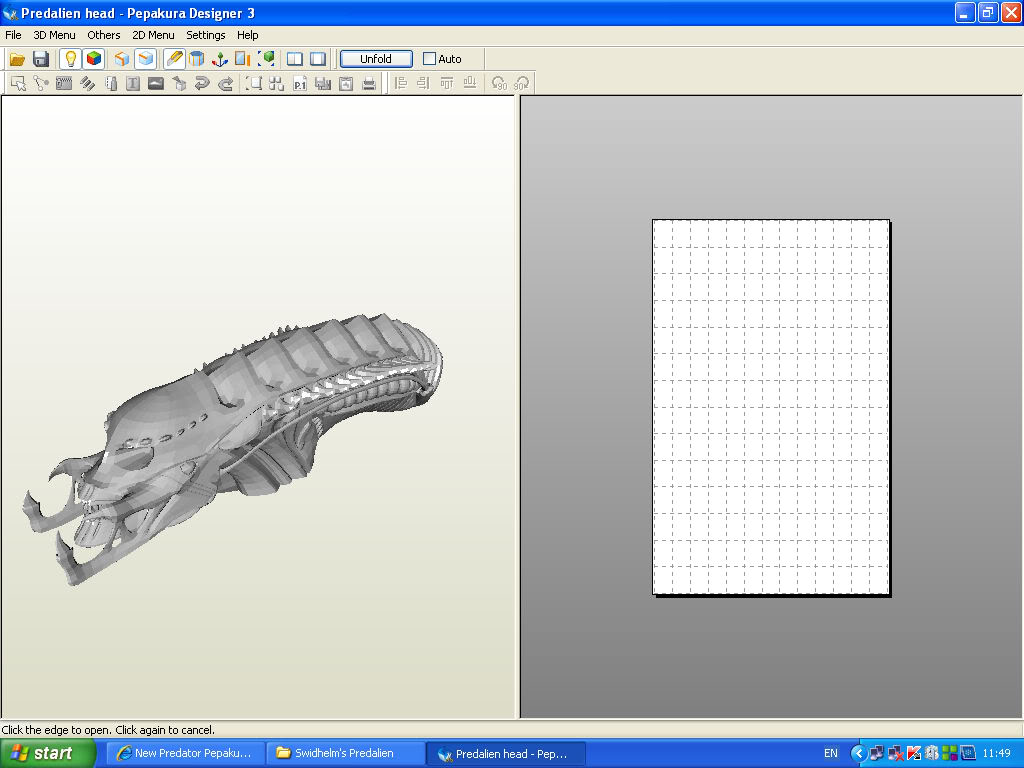Open the File menu

tap(13, 35)
